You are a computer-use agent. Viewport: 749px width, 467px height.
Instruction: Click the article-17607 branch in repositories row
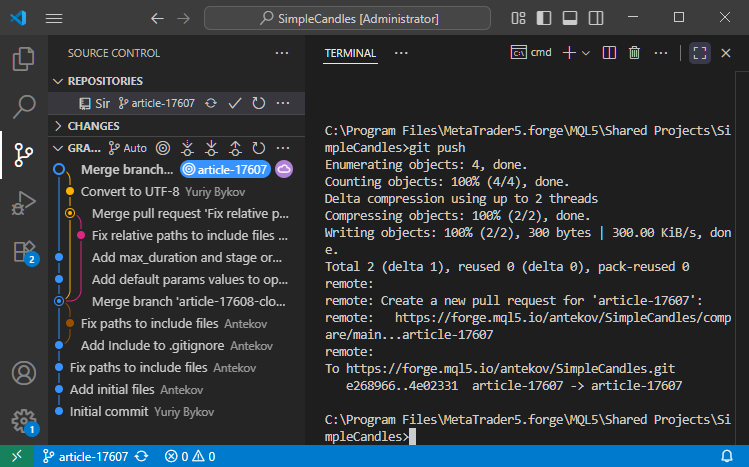157,103
